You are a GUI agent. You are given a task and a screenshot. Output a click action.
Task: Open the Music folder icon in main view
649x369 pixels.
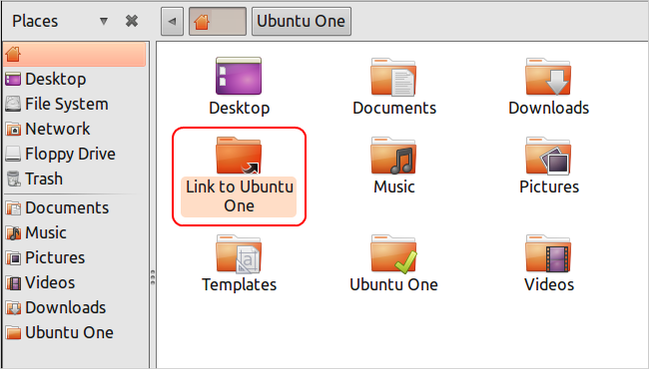[393, 155]
